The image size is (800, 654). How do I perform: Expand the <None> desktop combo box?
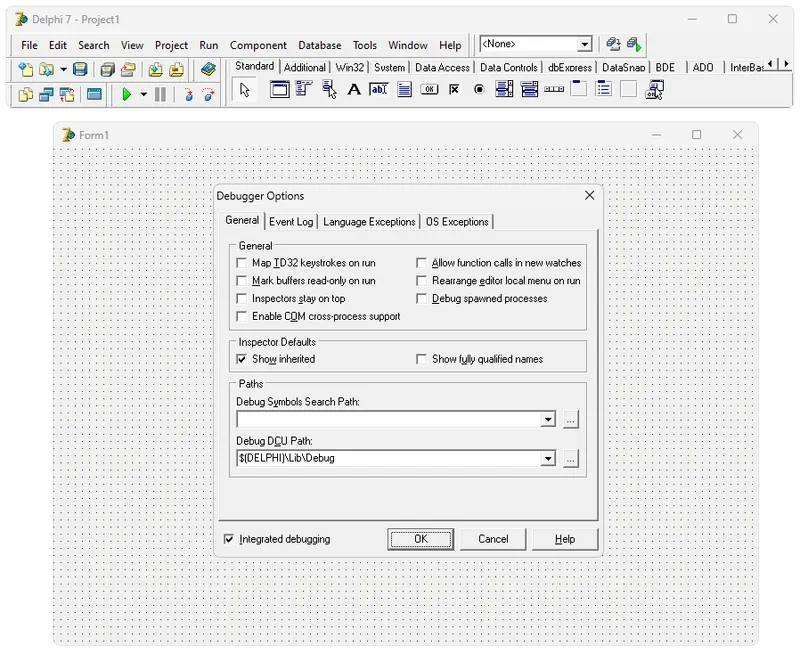pos(585,44)
